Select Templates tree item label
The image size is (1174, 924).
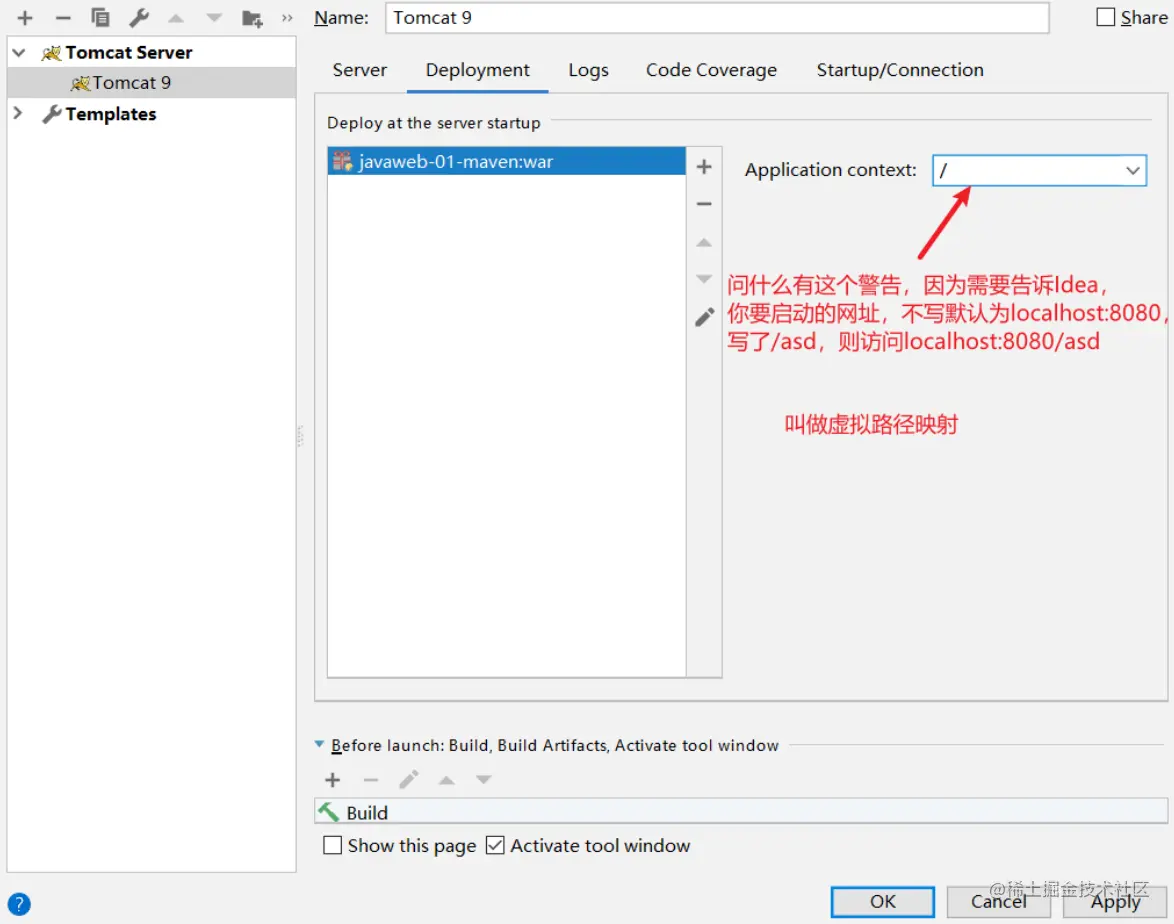[111, 114]
